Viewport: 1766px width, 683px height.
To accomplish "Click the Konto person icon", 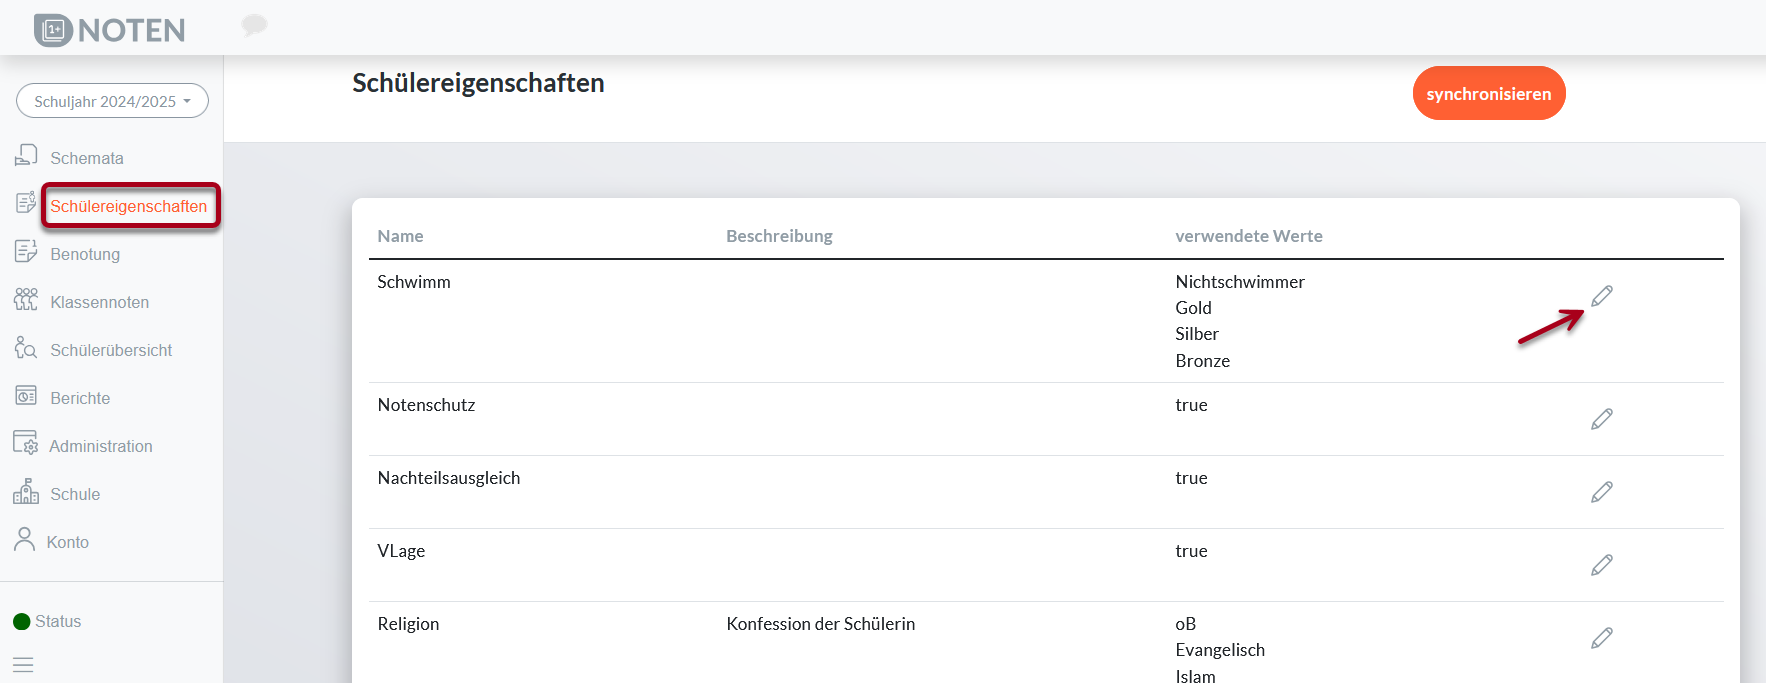I will (25, 539).
